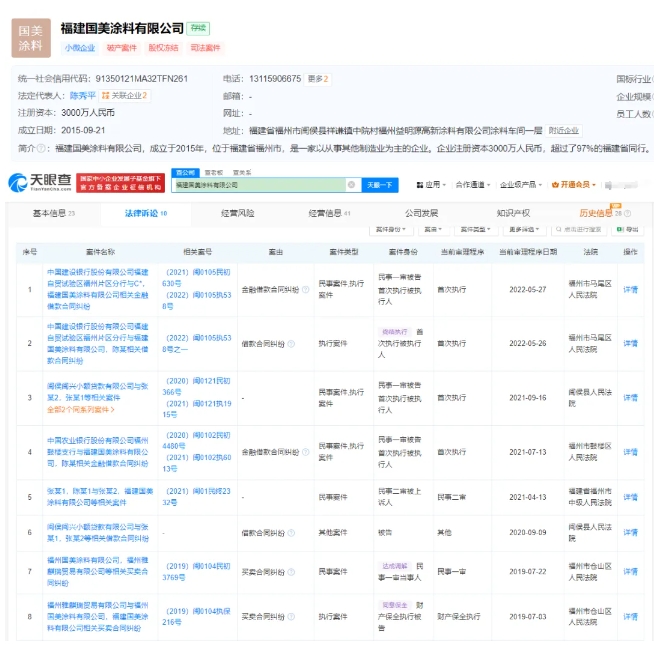Open 详情 for the 2022-05-27 case

(630, 290)
